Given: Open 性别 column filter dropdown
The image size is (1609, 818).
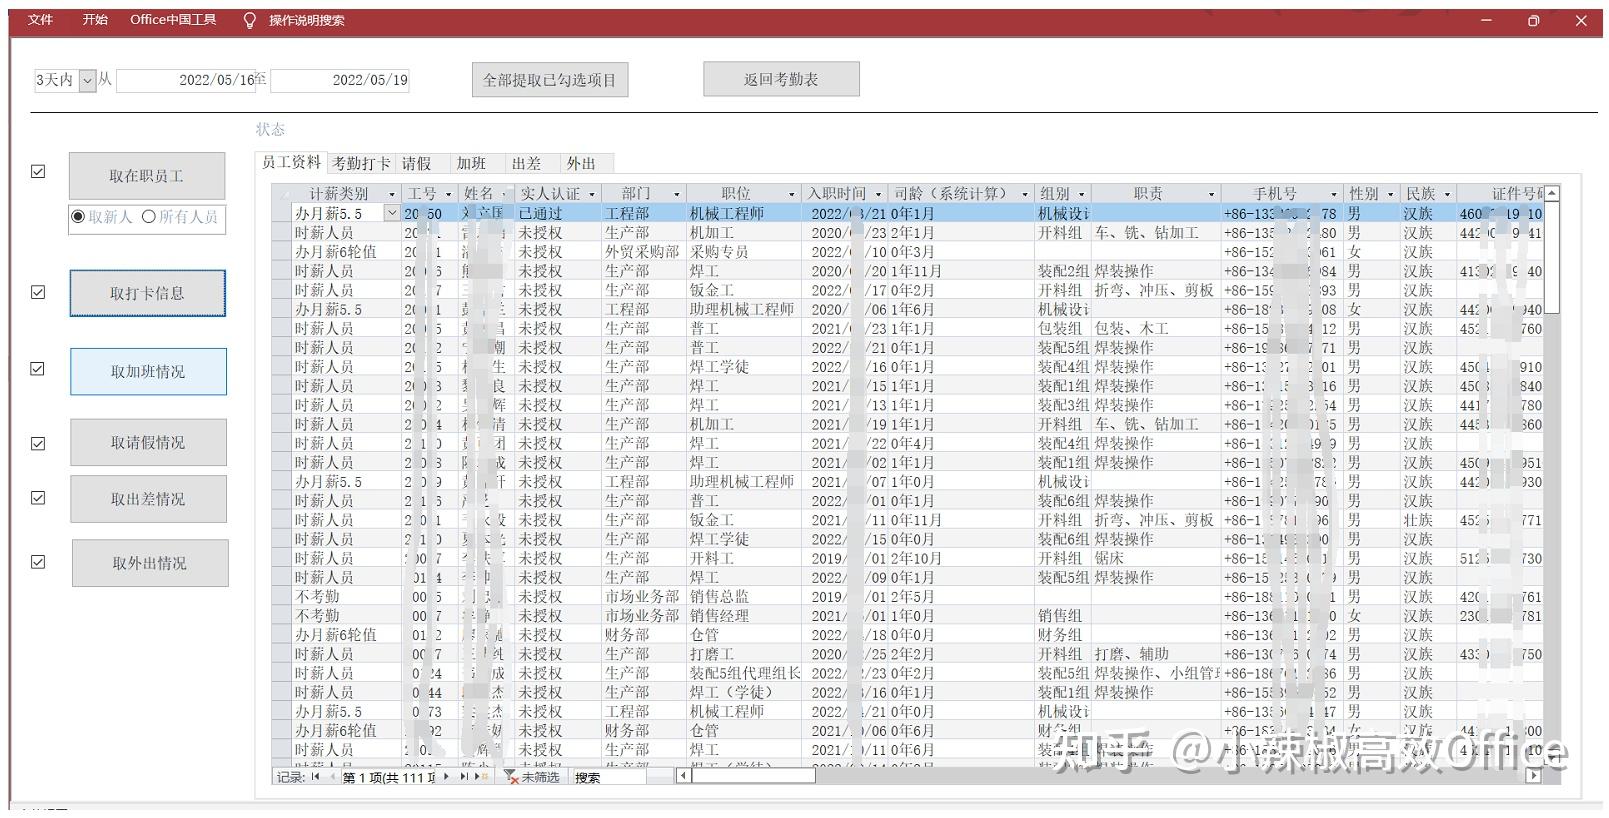Looking at the screenshot, I should coord(1391,194).
